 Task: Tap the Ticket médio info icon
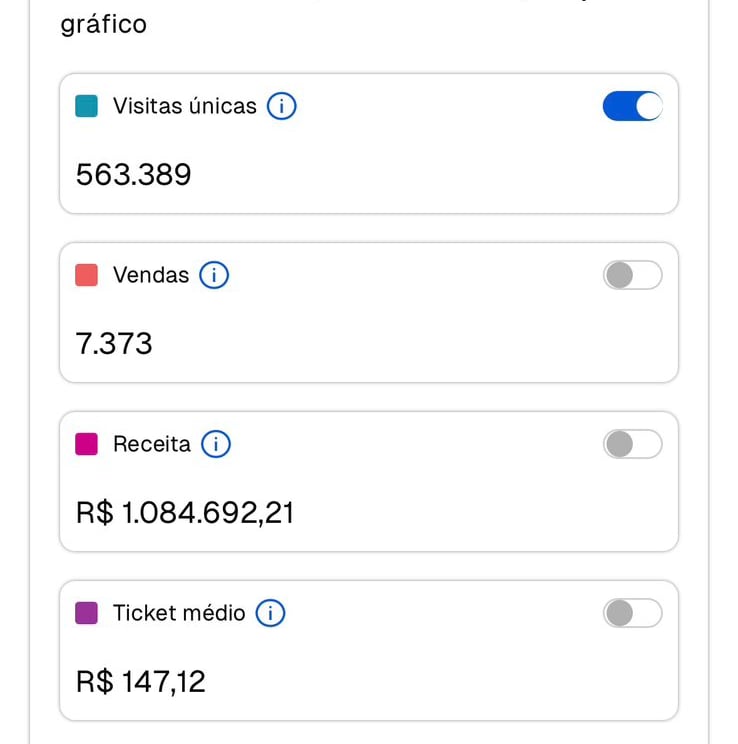[270, 613]
